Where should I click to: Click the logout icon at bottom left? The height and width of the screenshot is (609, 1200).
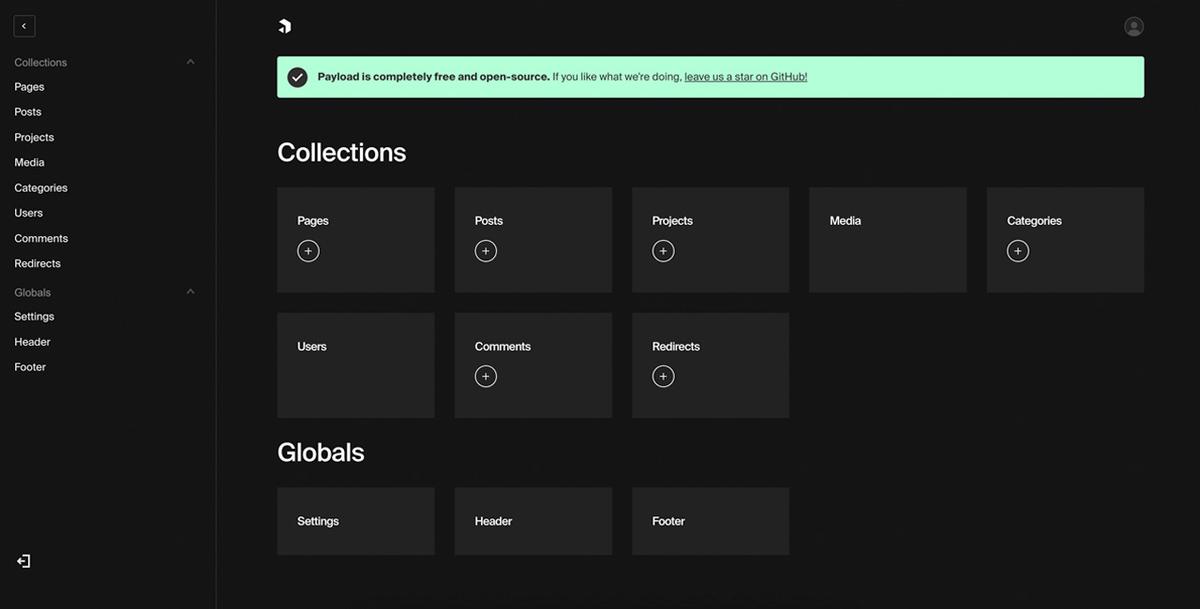click(22, 560)
